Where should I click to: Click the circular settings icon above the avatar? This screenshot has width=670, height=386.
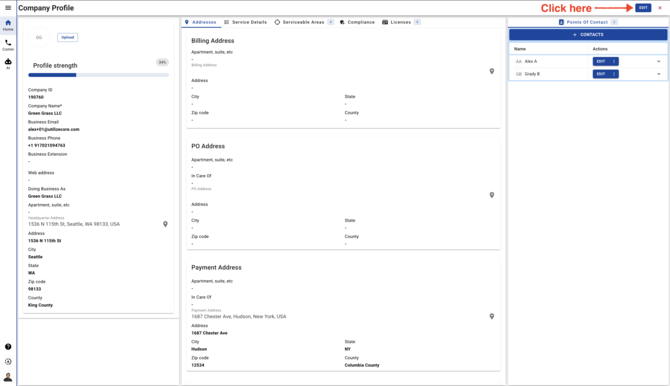coord(8,362)
